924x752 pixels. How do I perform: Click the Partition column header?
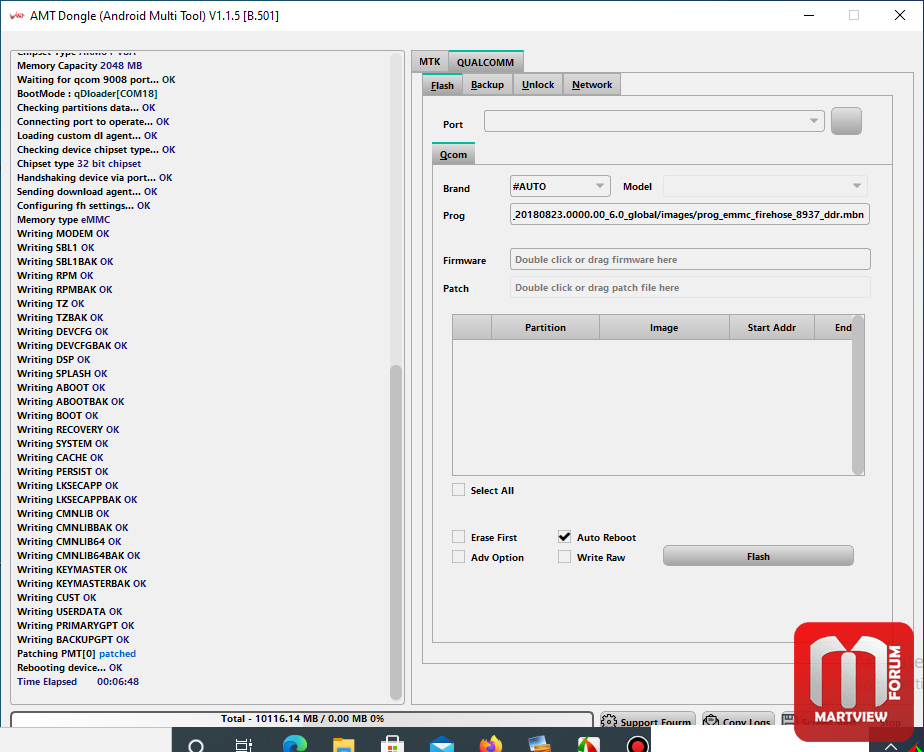pos(545,328)
